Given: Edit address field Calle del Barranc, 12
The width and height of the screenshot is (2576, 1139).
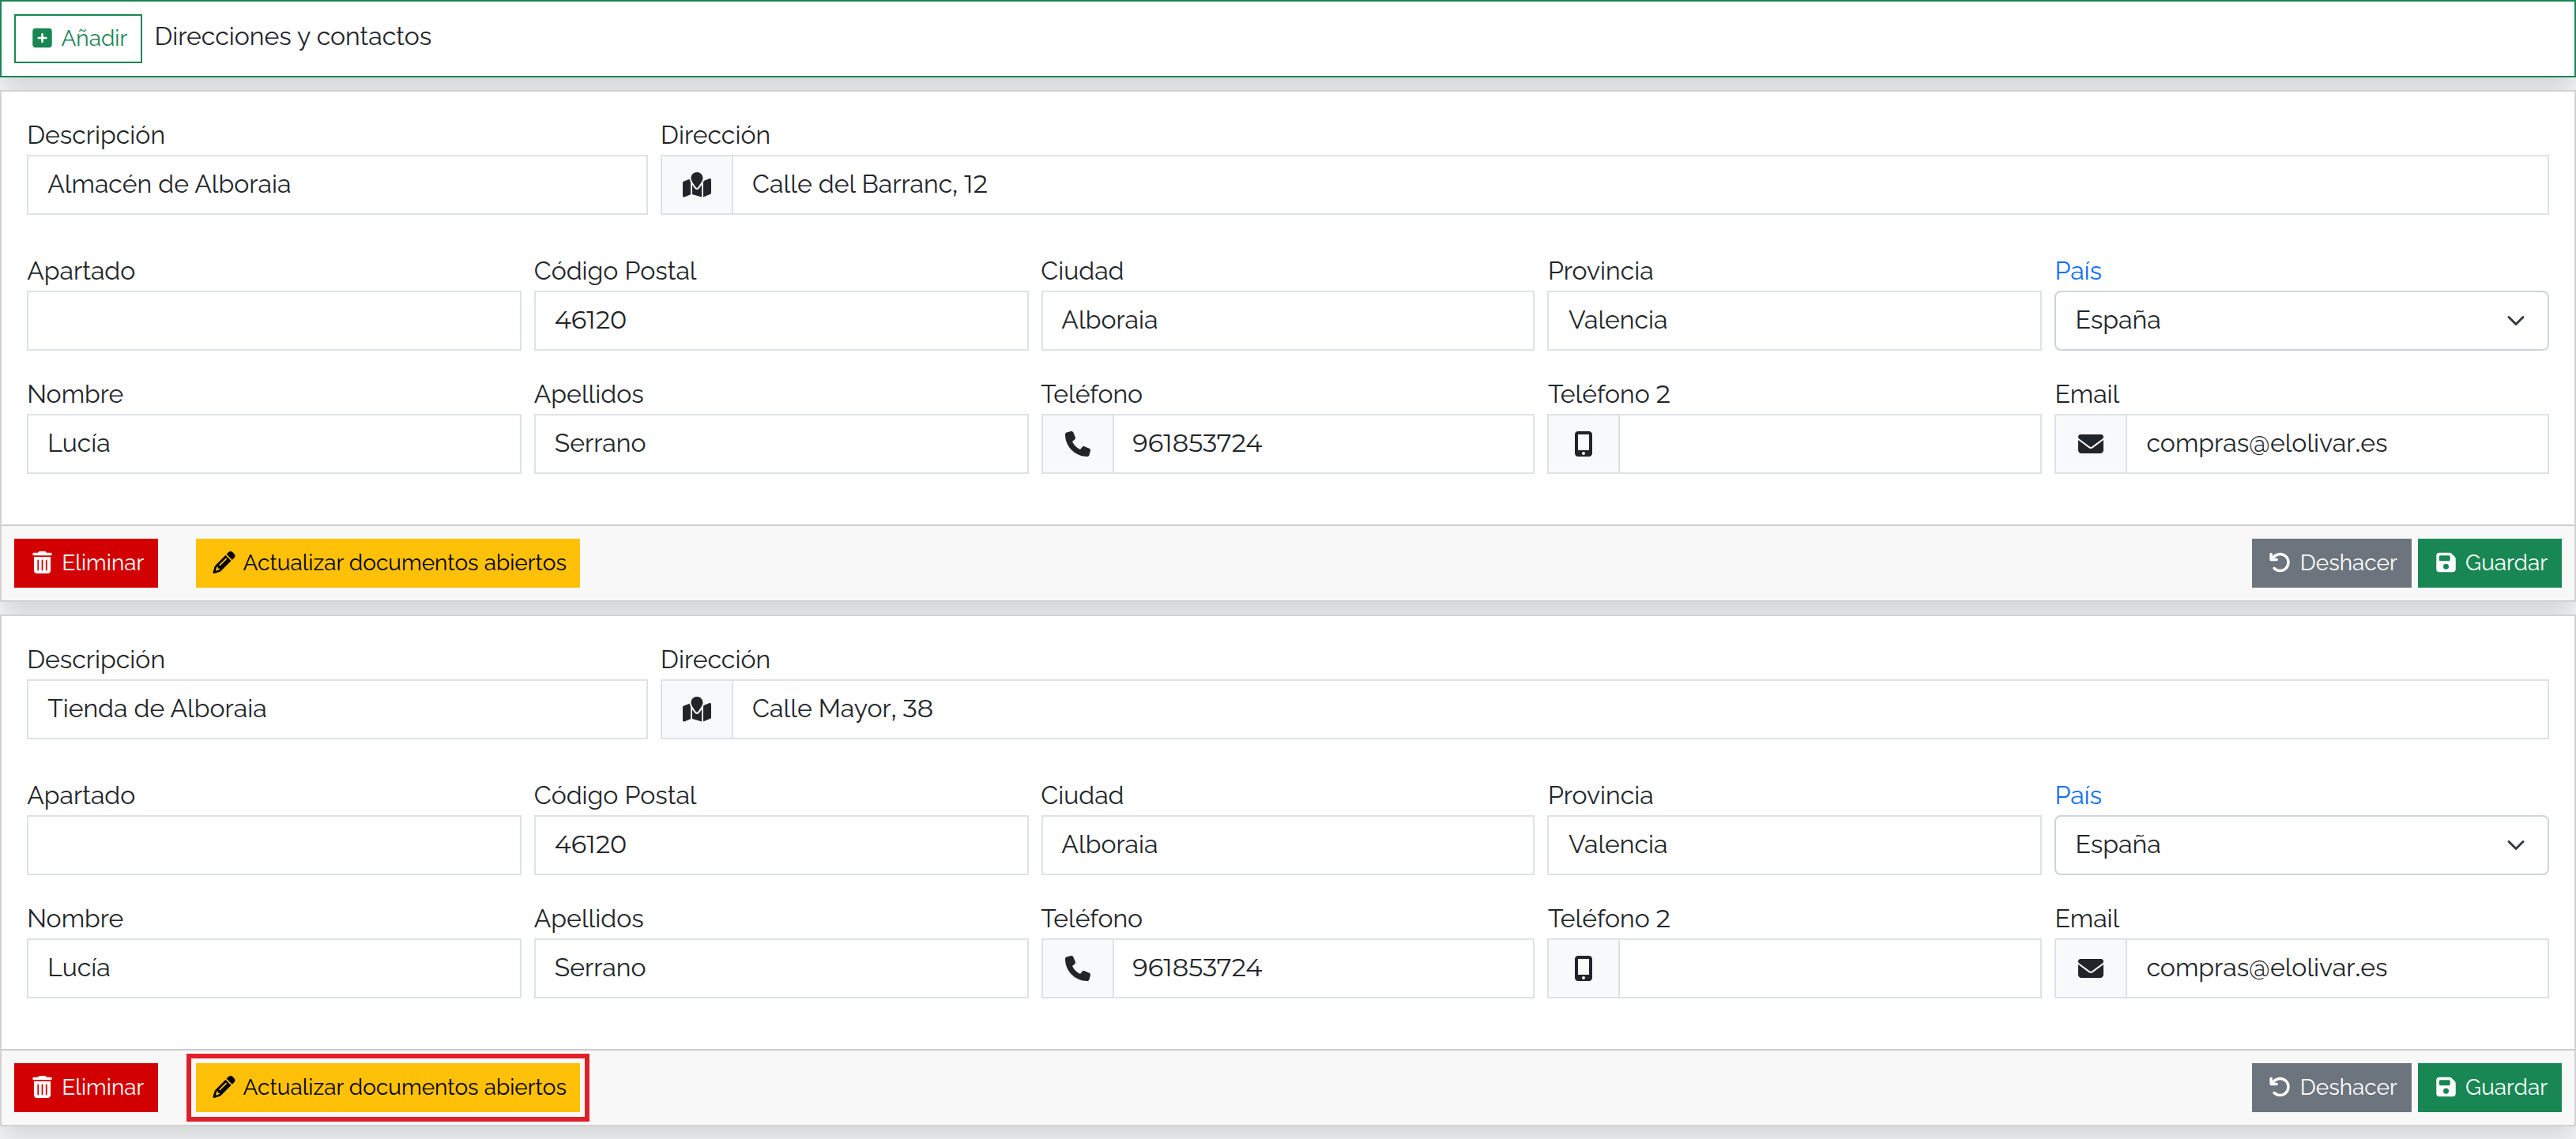Looking at the screenshot, I should (1640, 185).
